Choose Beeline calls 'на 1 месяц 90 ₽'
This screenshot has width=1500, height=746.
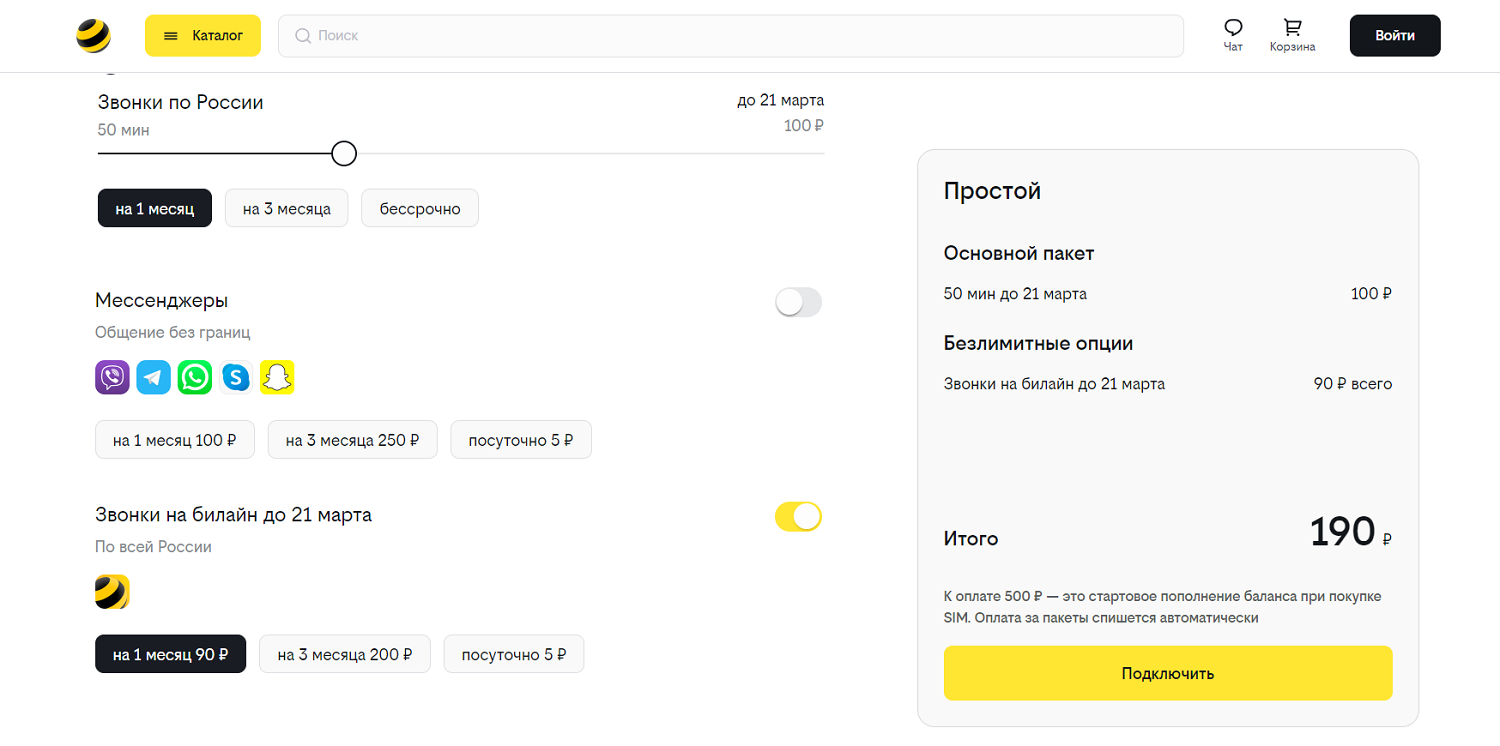pos(170,654)
